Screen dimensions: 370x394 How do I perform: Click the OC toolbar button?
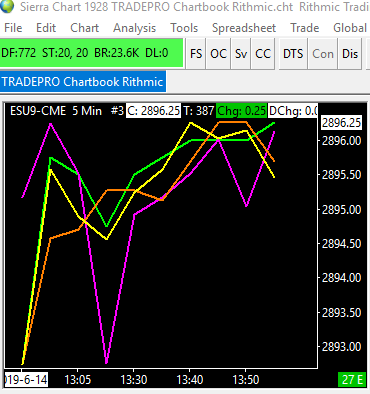(218, 54)
